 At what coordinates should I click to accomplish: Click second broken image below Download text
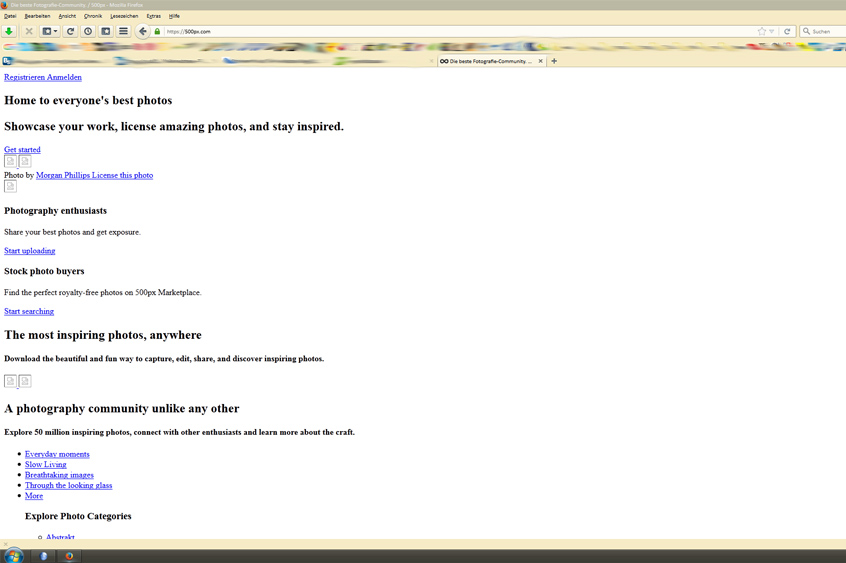point(25,381)
